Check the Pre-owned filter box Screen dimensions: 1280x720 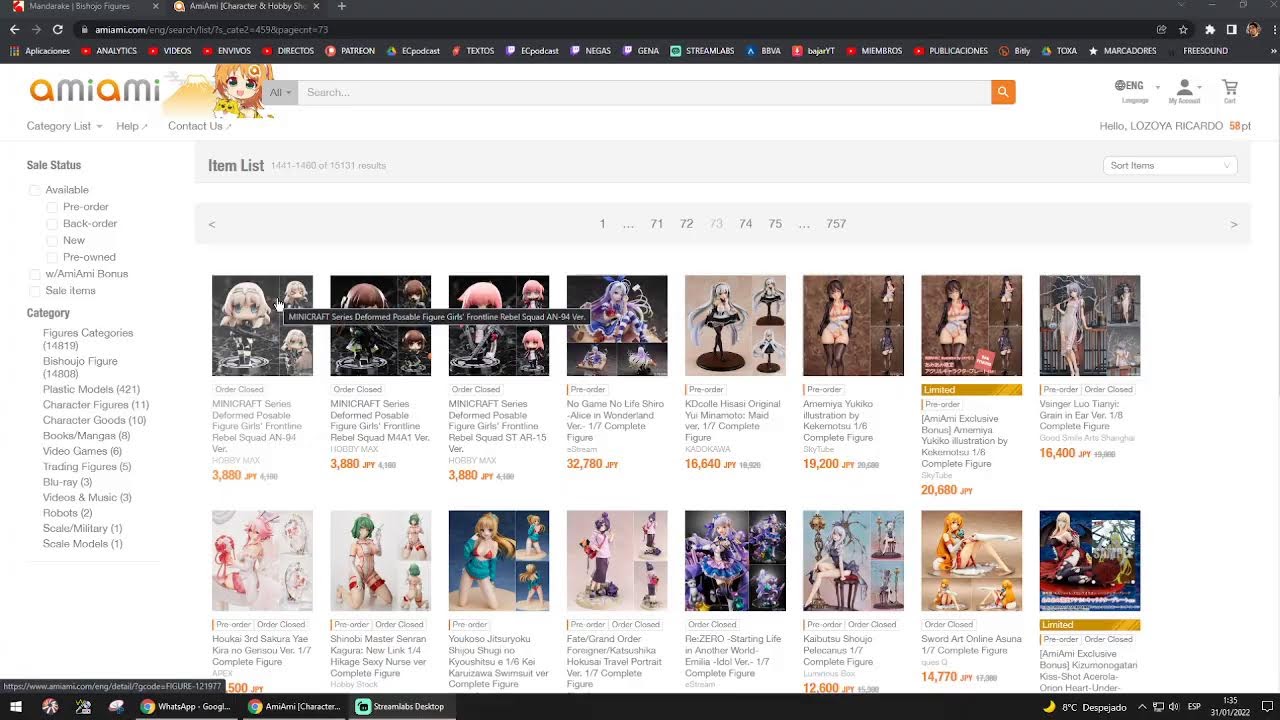[52, 257]
